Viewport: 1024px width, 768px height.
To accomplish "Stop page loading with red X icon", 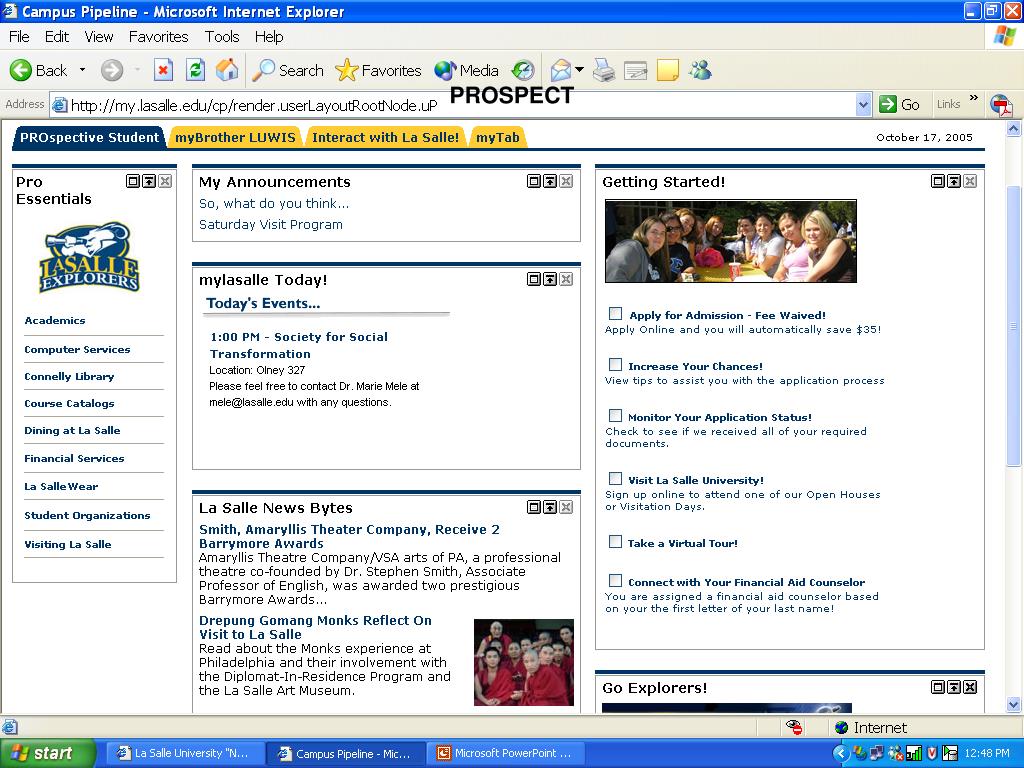I will (x=163, y=70).
